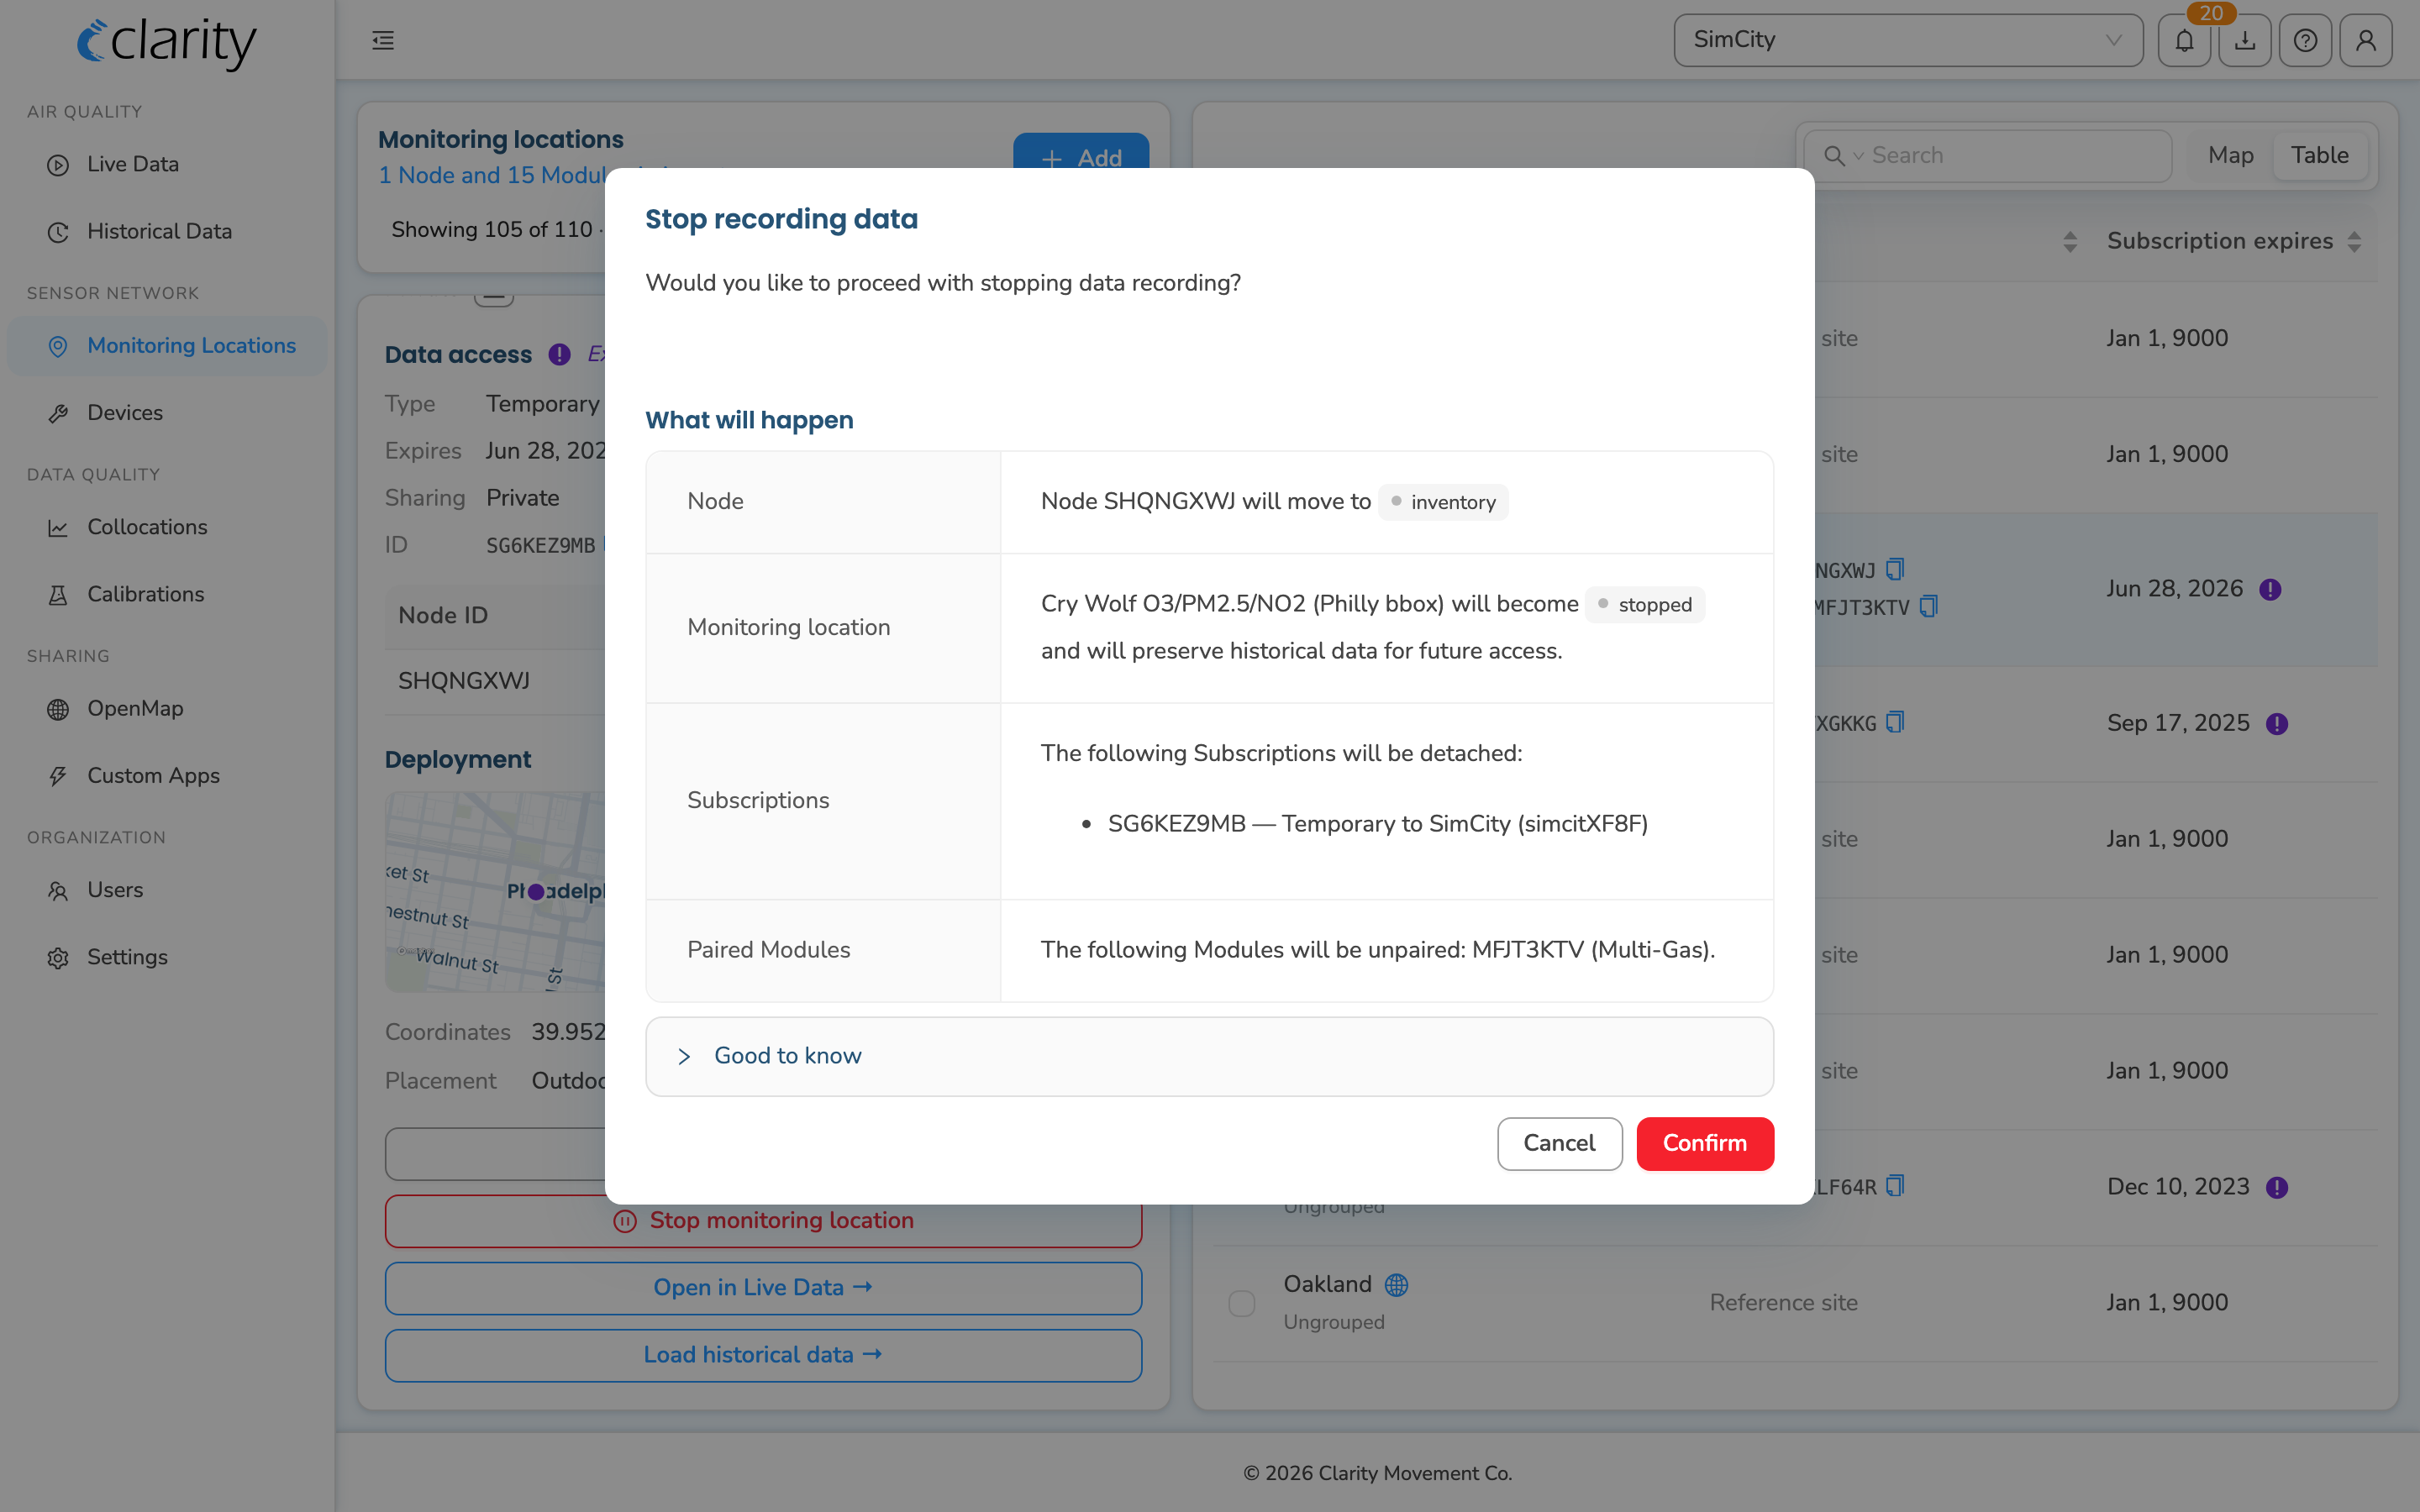Click SG6KEZ9MB subscription bullet in dialog

point(1377,824)
